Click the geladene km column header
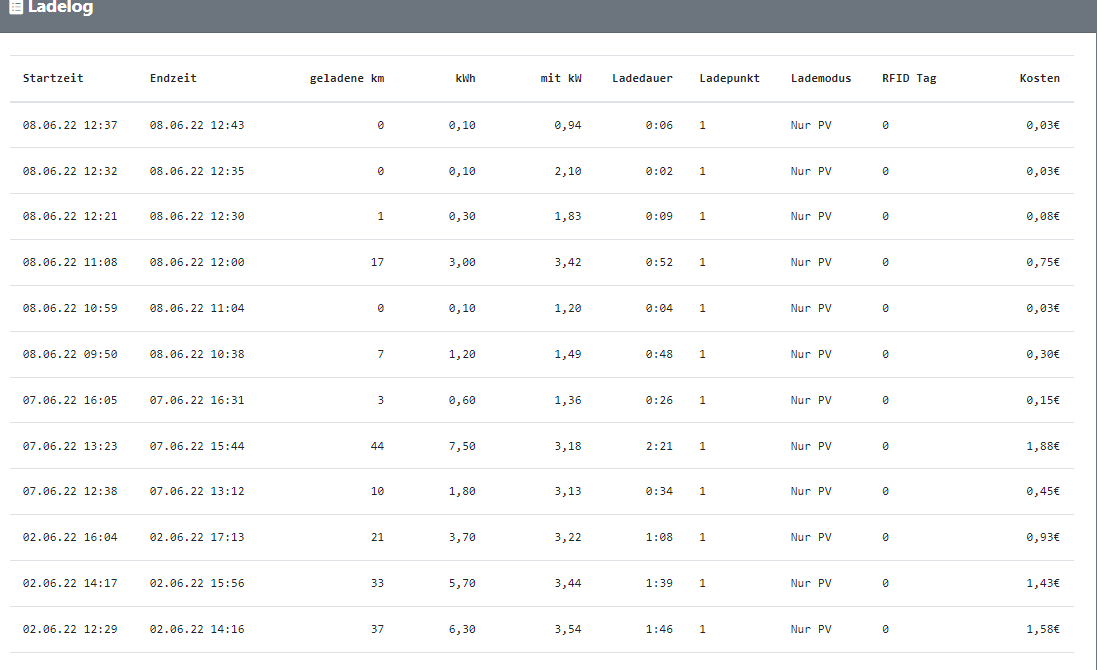1106x670 pixels. pos(346,78)
